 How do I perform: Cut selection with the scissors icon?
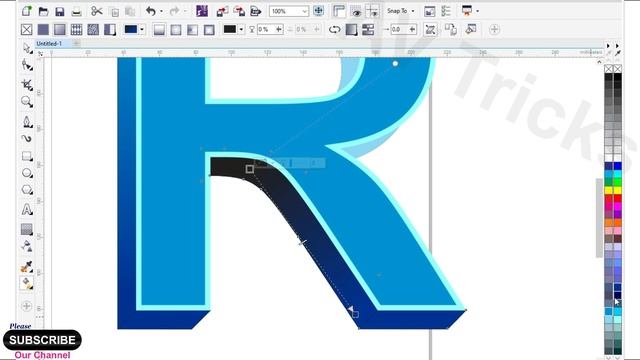[x=97, y=11]
